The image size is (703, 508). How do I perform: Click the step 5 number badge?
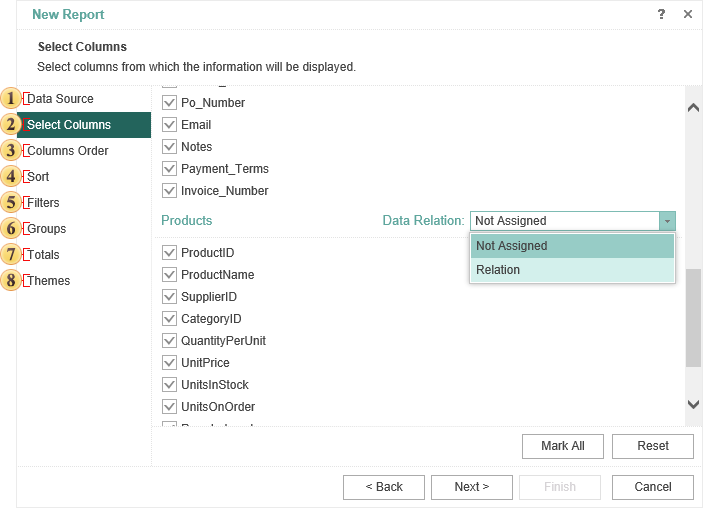pyautogui.click(x=11, y=203)
